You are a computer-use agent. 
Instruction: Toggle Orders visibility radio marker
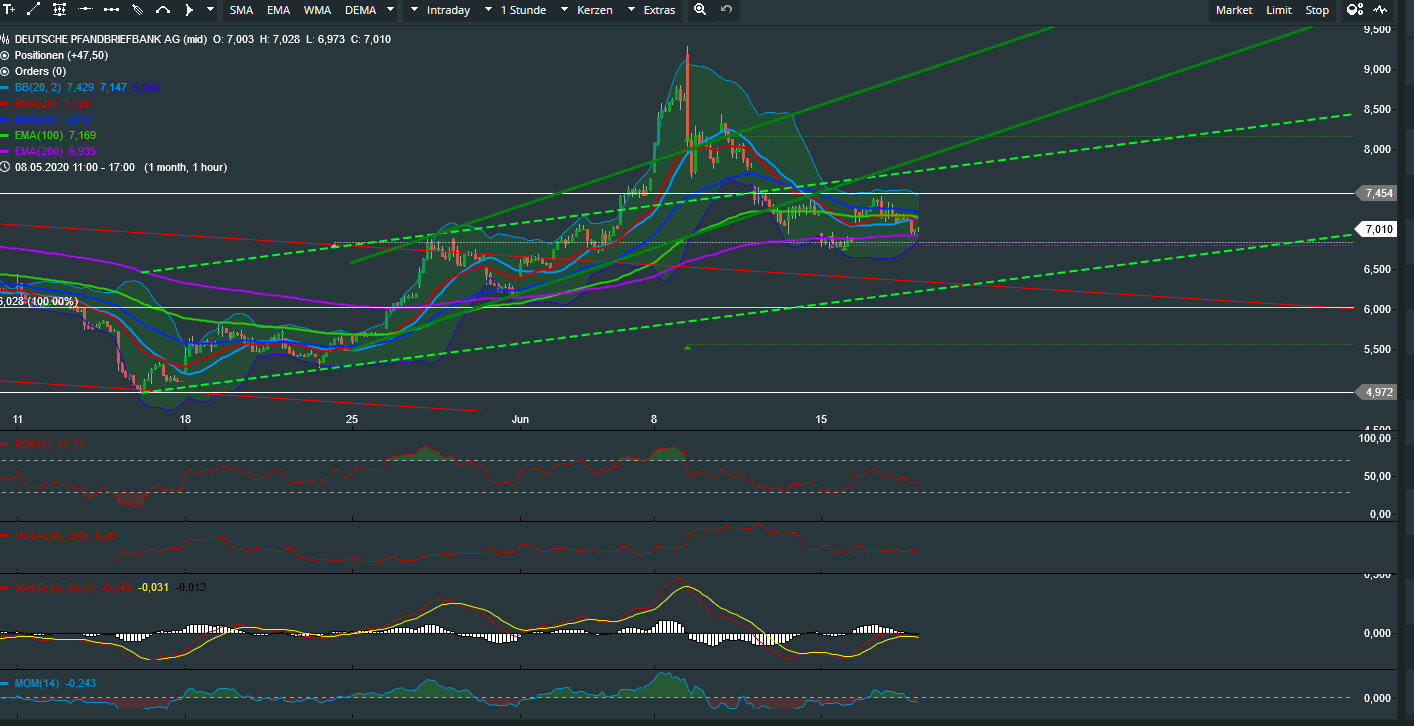click(x=6, y=71)
